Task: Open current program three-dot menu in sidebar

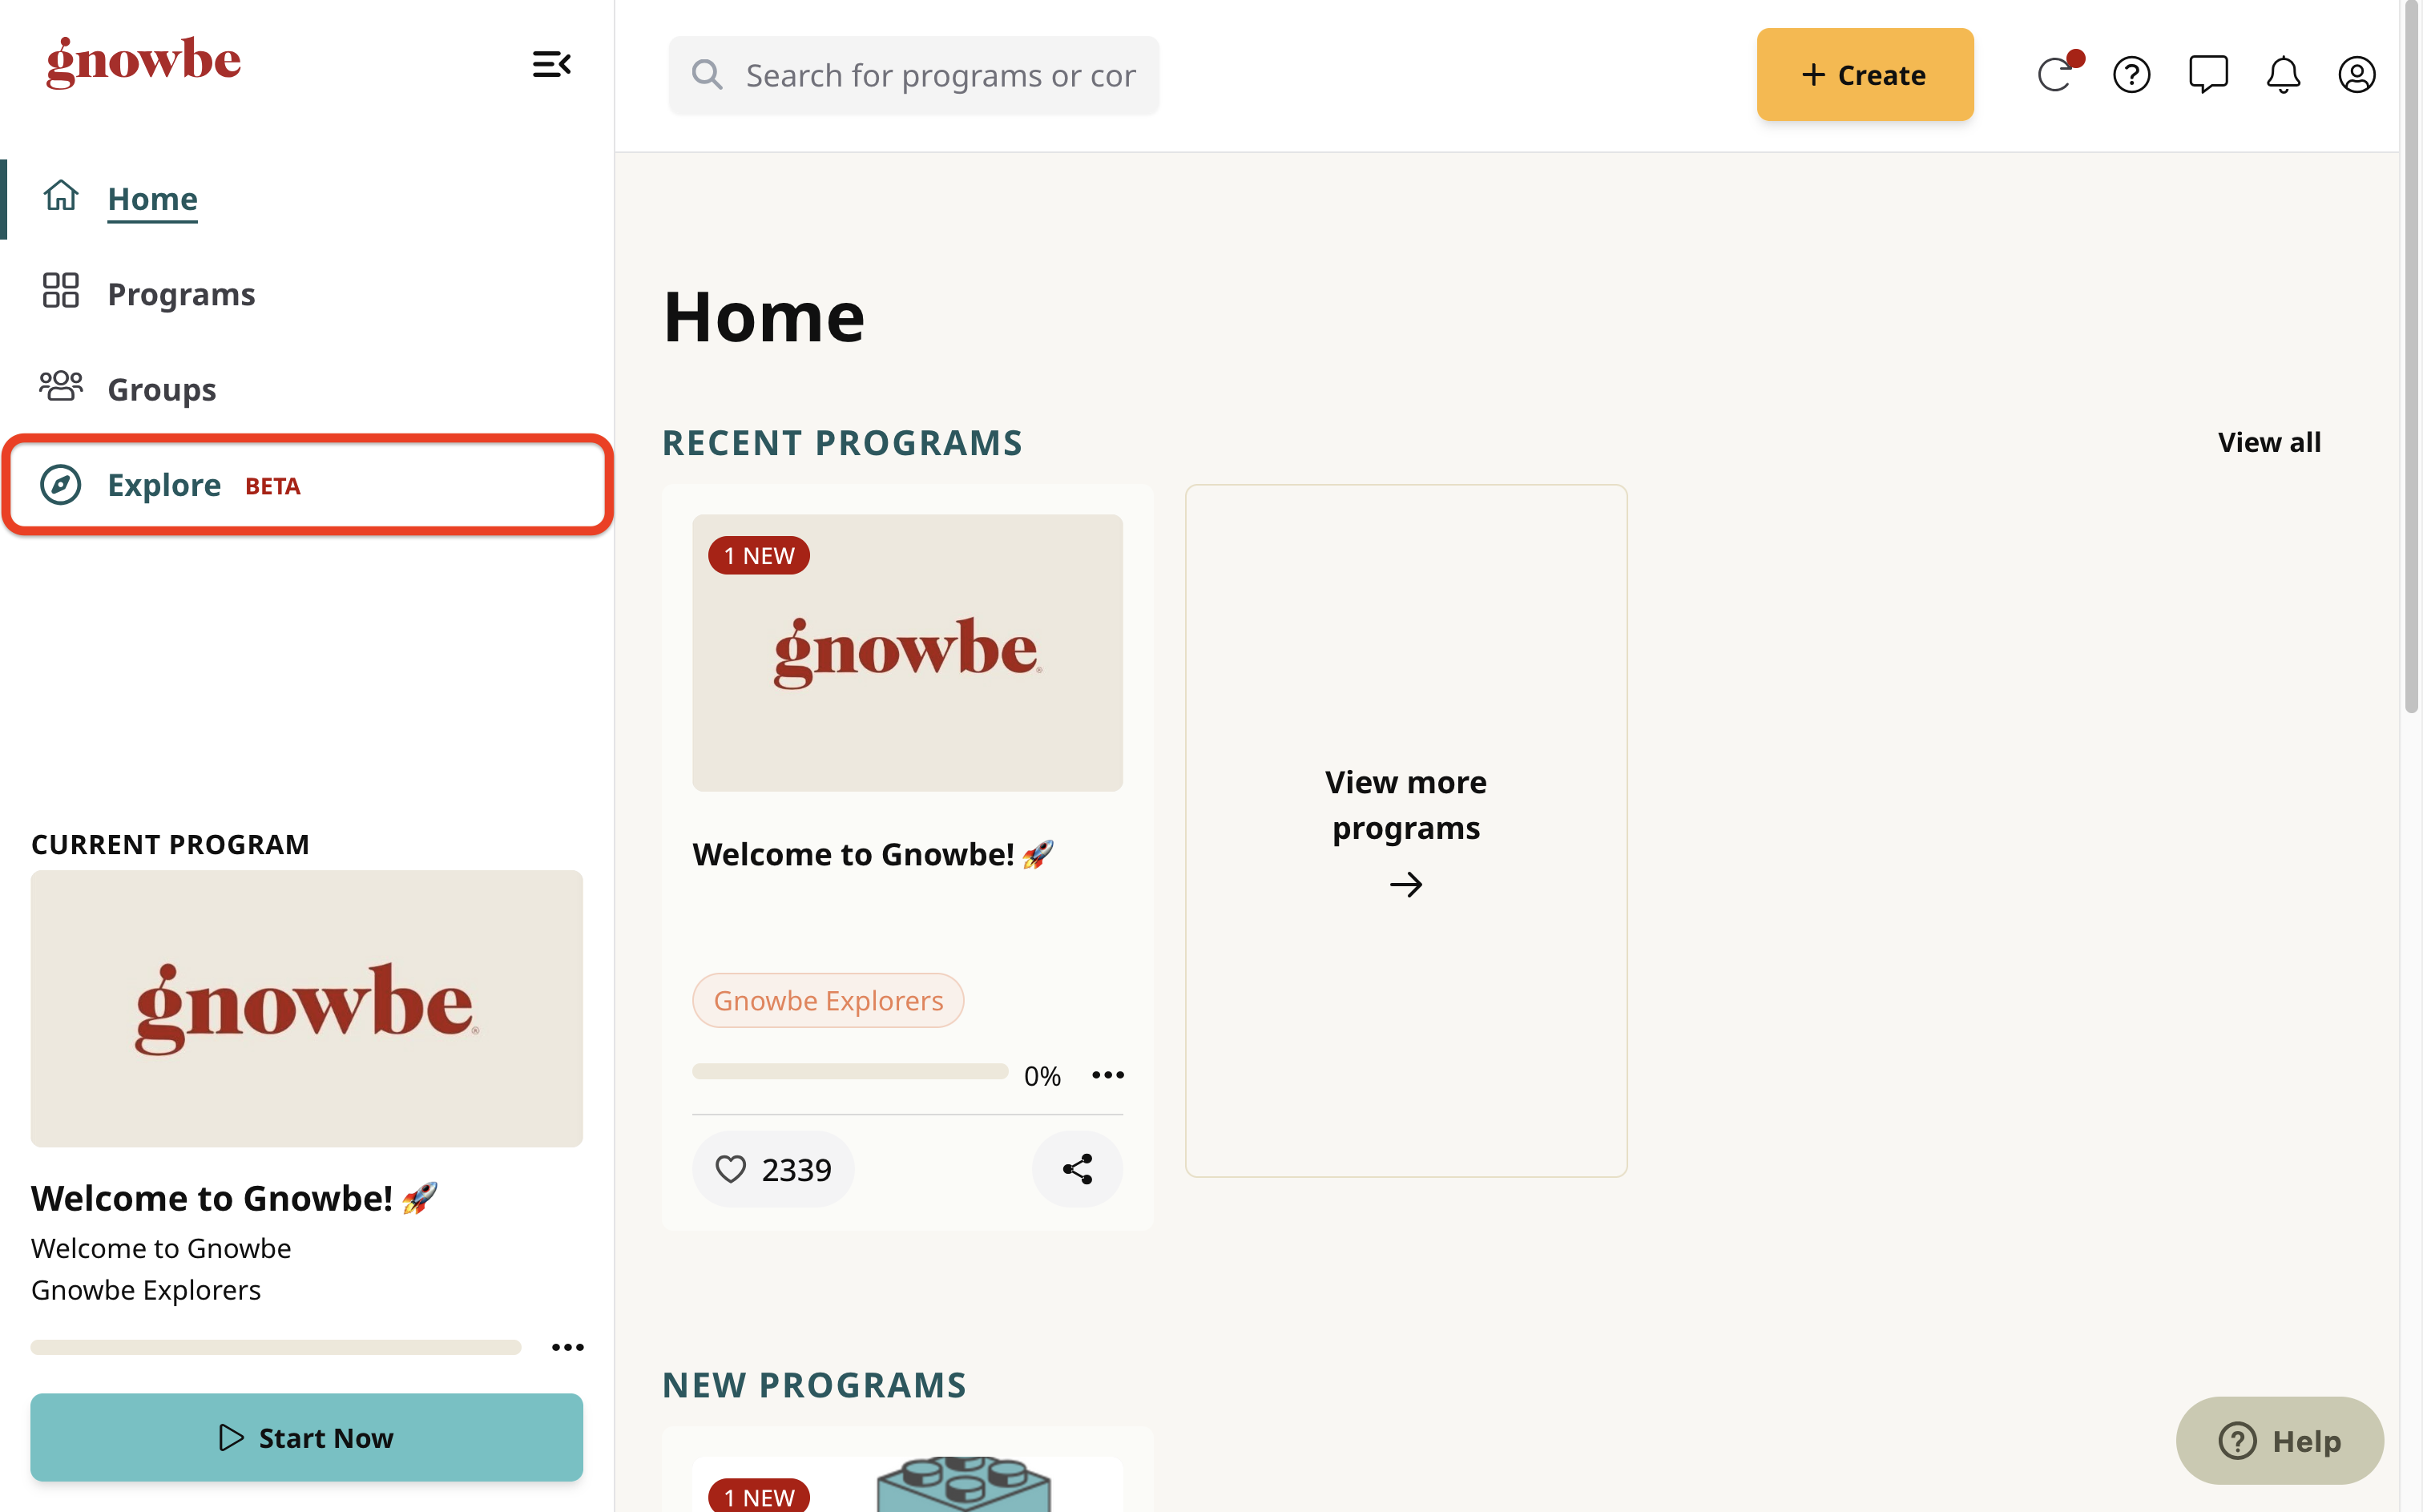Action: [x=567, y=1347]
